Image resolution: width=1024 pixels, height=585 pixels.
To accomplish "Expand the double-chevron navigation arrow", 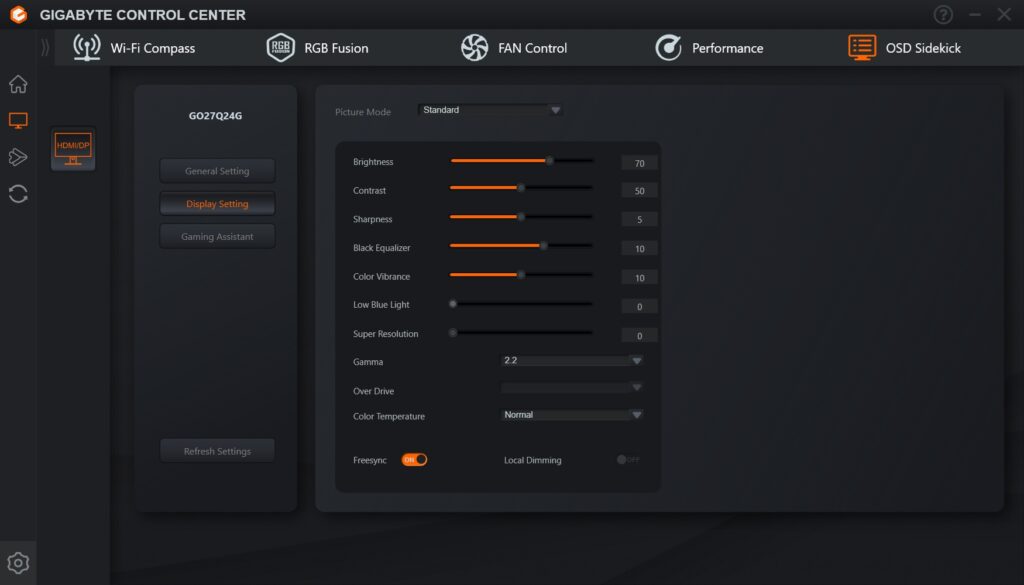I will pos(45,48).
